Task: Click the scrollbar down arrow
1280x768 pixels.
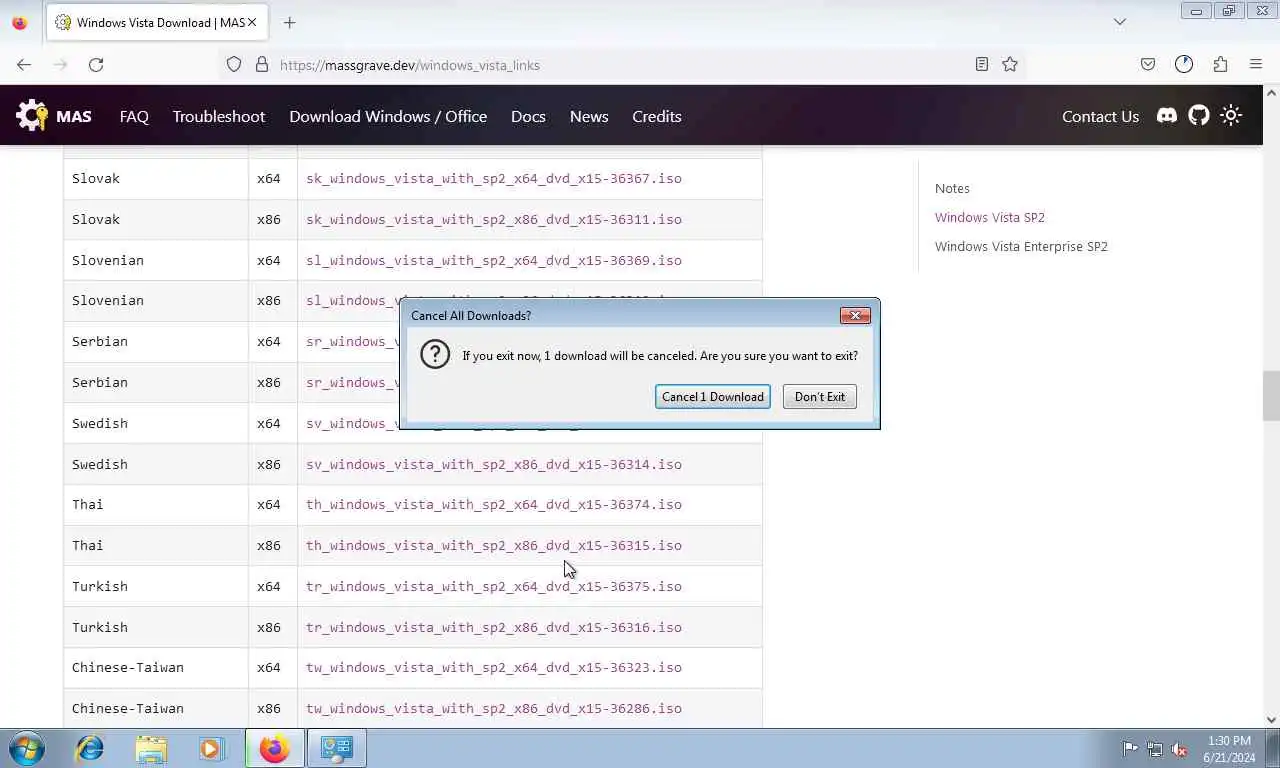Action: (1271, 719)
